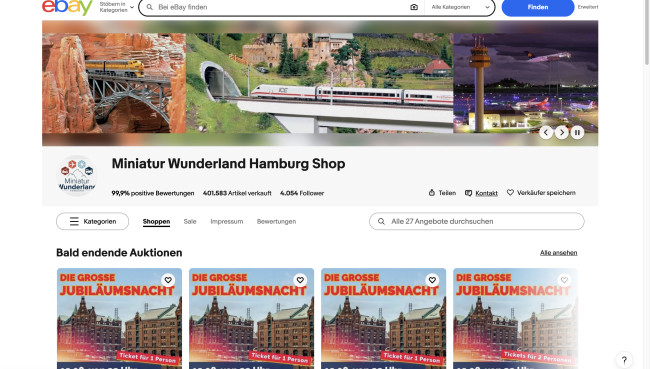Open the Bewertungen tab
The width and height of the screenshot is (650, 369).
(276, 221)
